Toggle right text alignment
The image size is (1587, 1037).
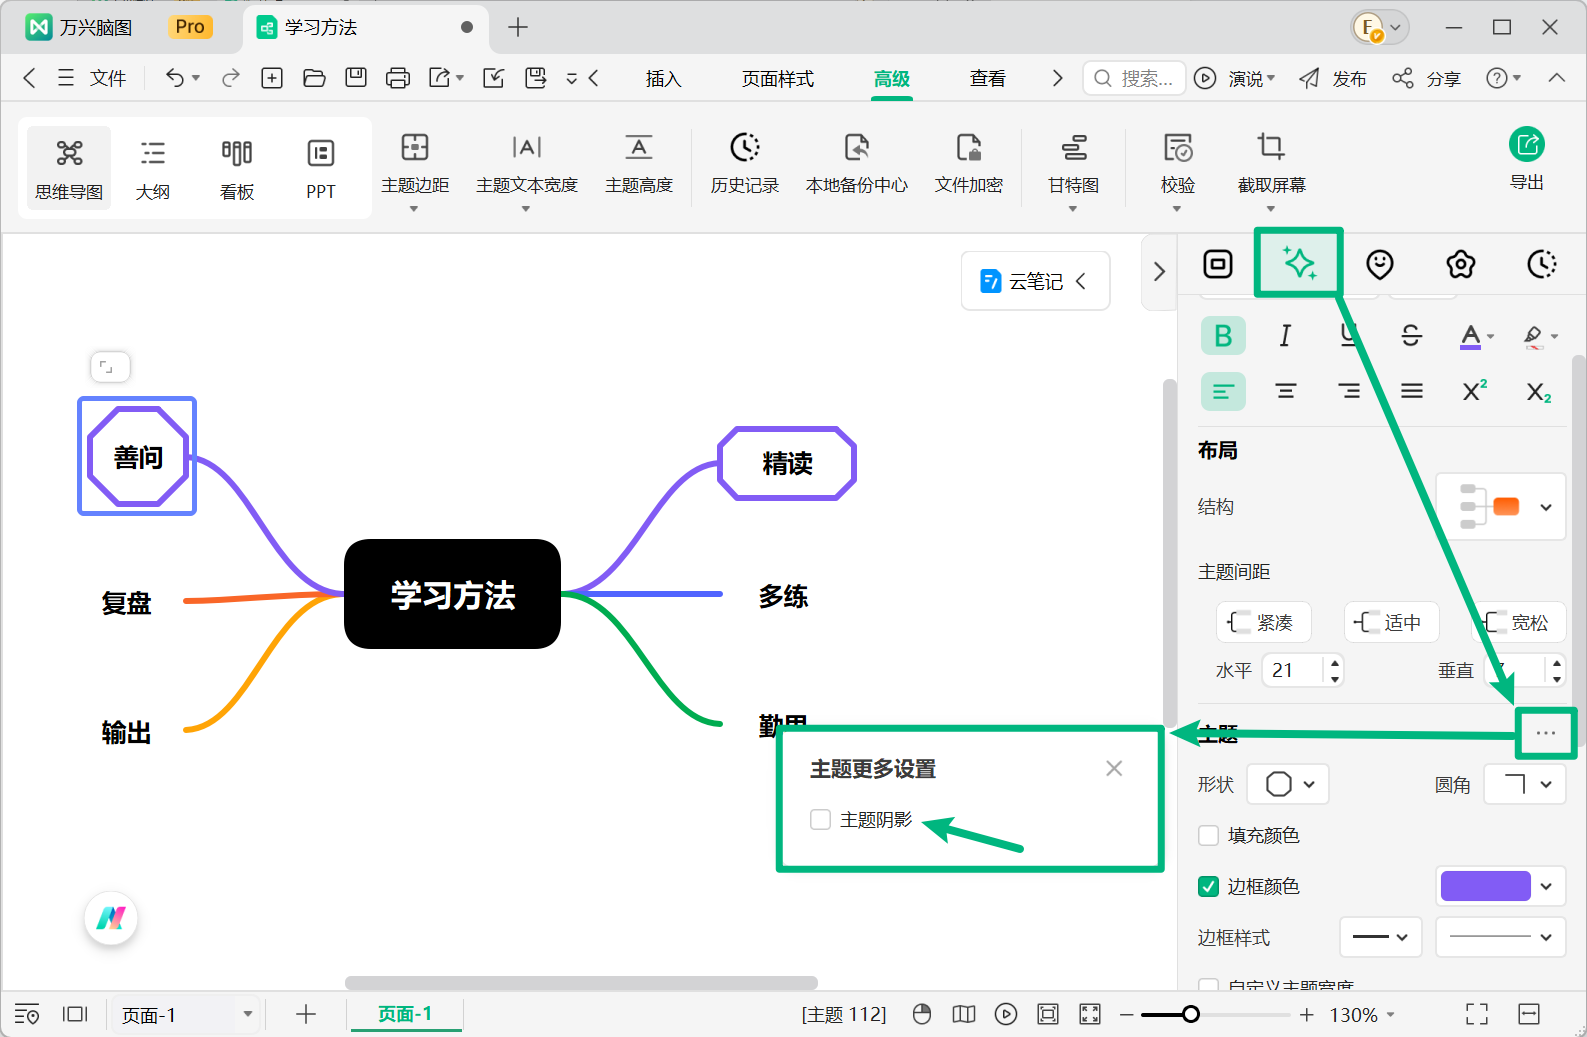click(x=1349, y=391)
